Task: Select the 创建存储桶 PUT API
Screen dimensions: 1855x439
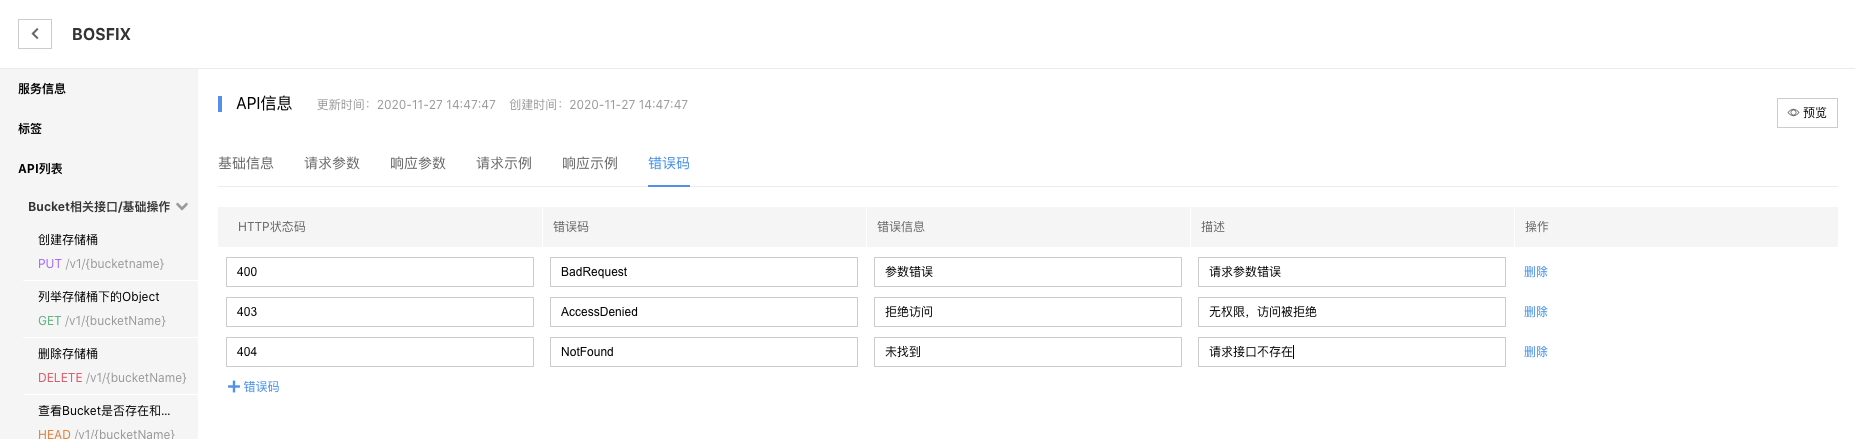Action: click(x=101, y=252)
